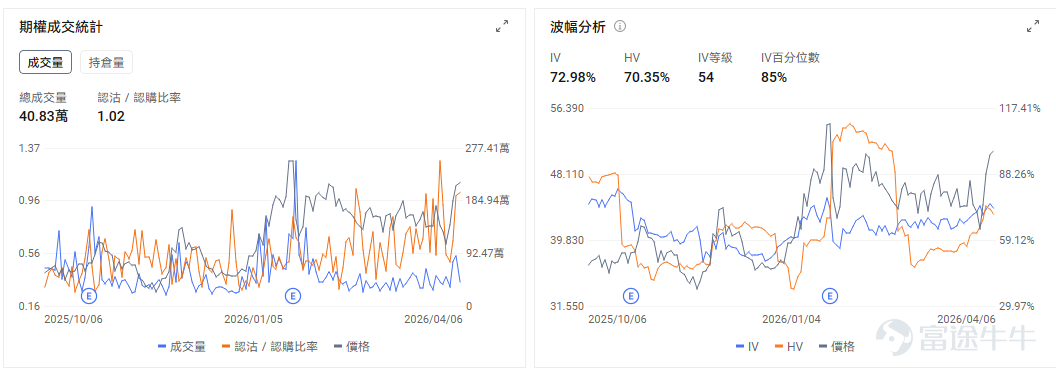The image size is (1056, 374).
Task: Open the info tooltip beside 波幅分析
Action: (620, 27)
